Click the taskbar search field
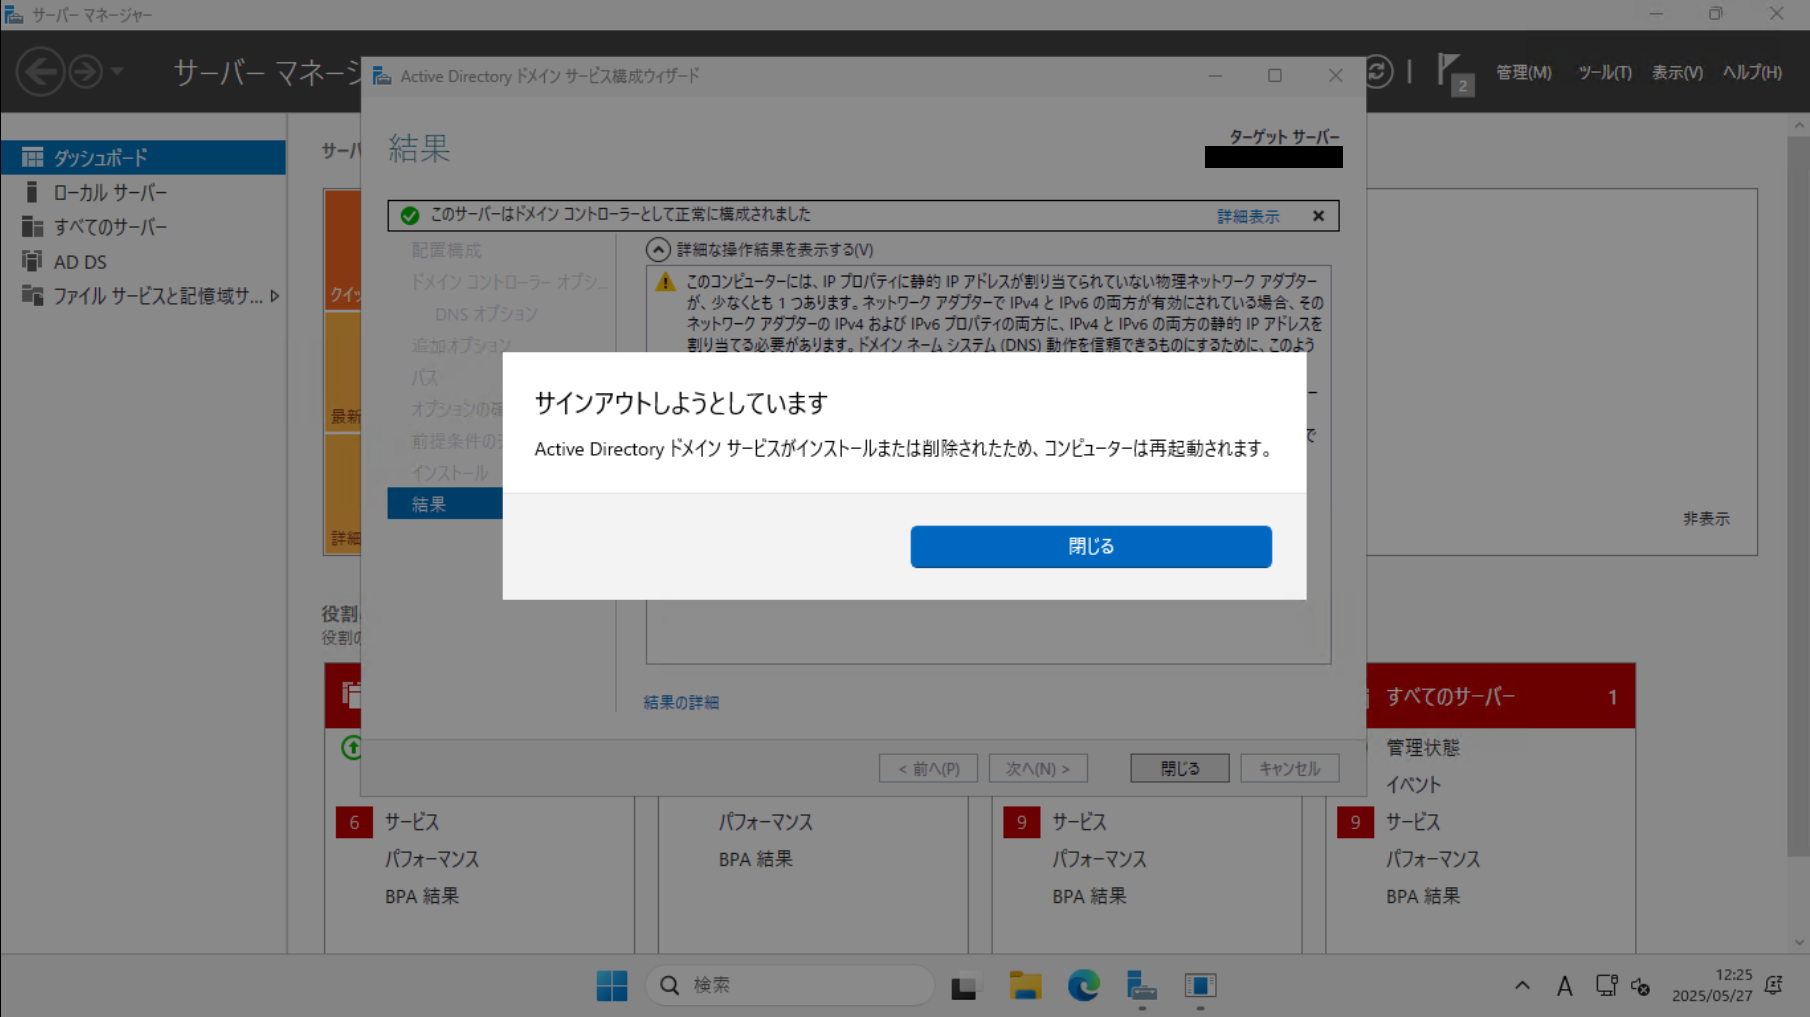This screenshot has height=1017, width=1810. click(x=790, y=984)
